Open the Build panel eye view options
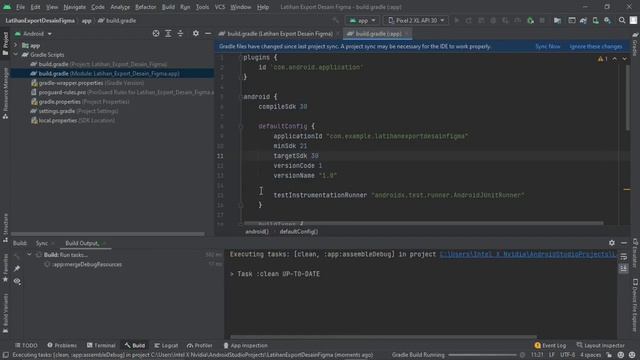Screen dimensions: 640x360 17,281
